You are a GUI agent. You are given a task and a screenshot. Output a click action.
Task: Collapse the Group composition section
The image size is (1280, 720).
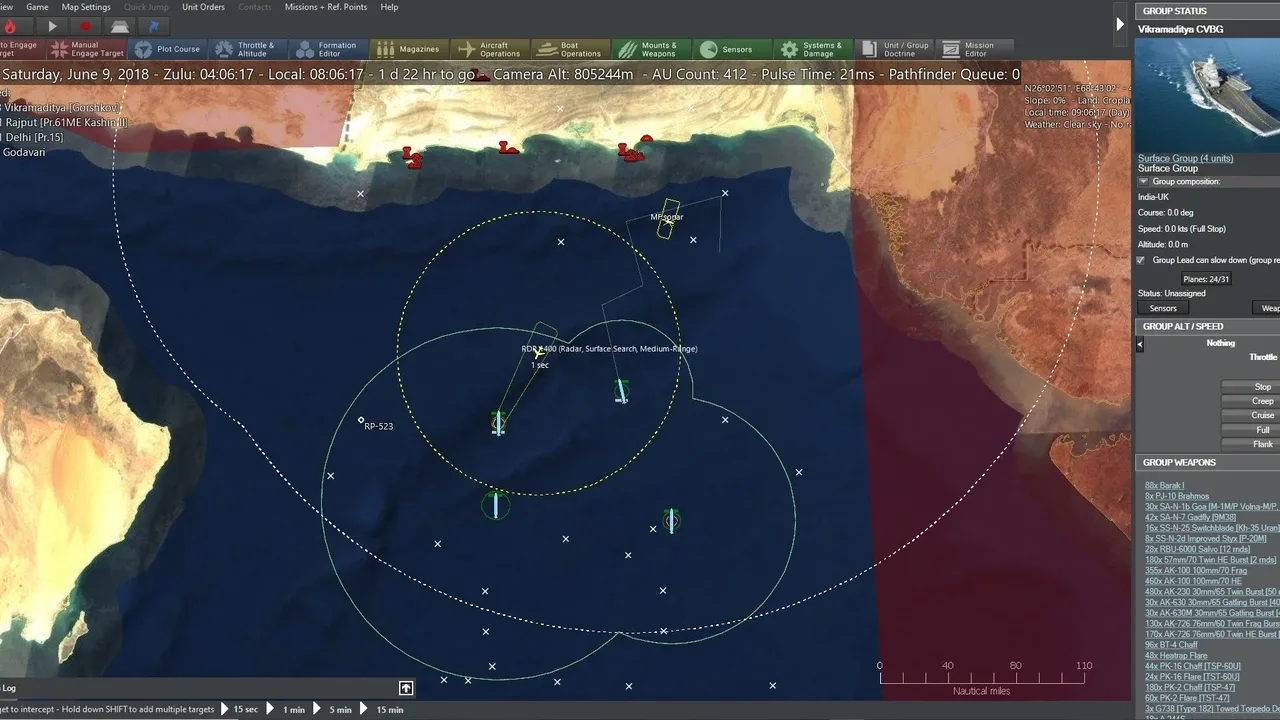pyautogui.click(x=1144, y=182)
